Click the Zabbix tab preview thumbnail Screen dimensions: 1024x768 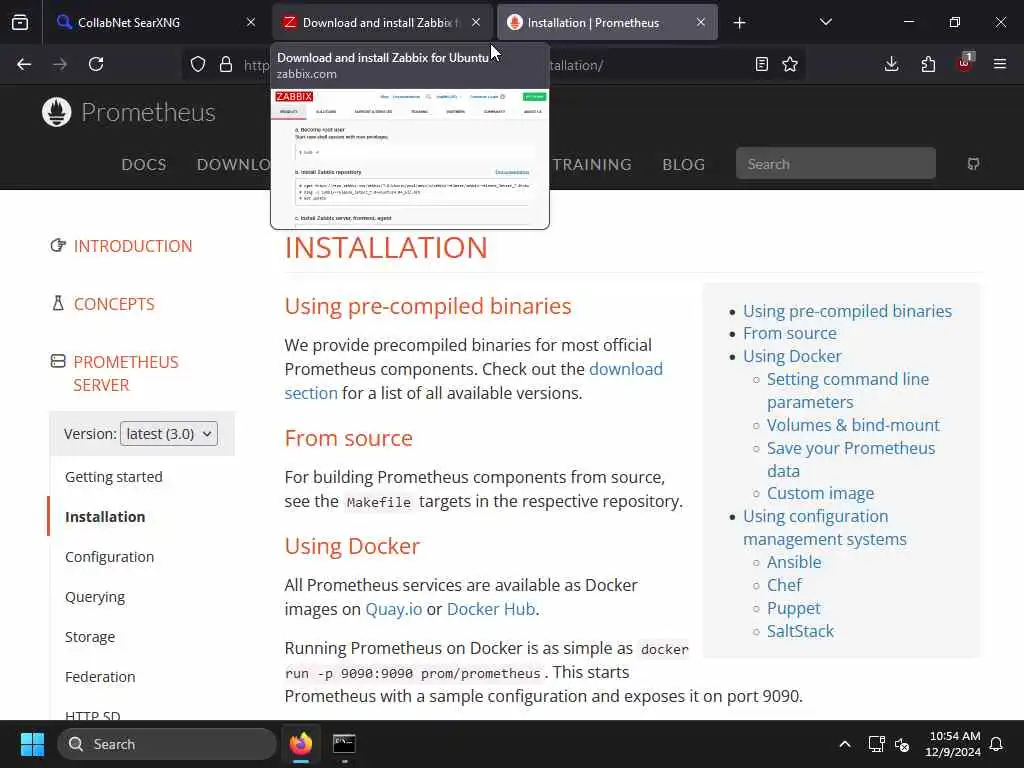point(410,159)
